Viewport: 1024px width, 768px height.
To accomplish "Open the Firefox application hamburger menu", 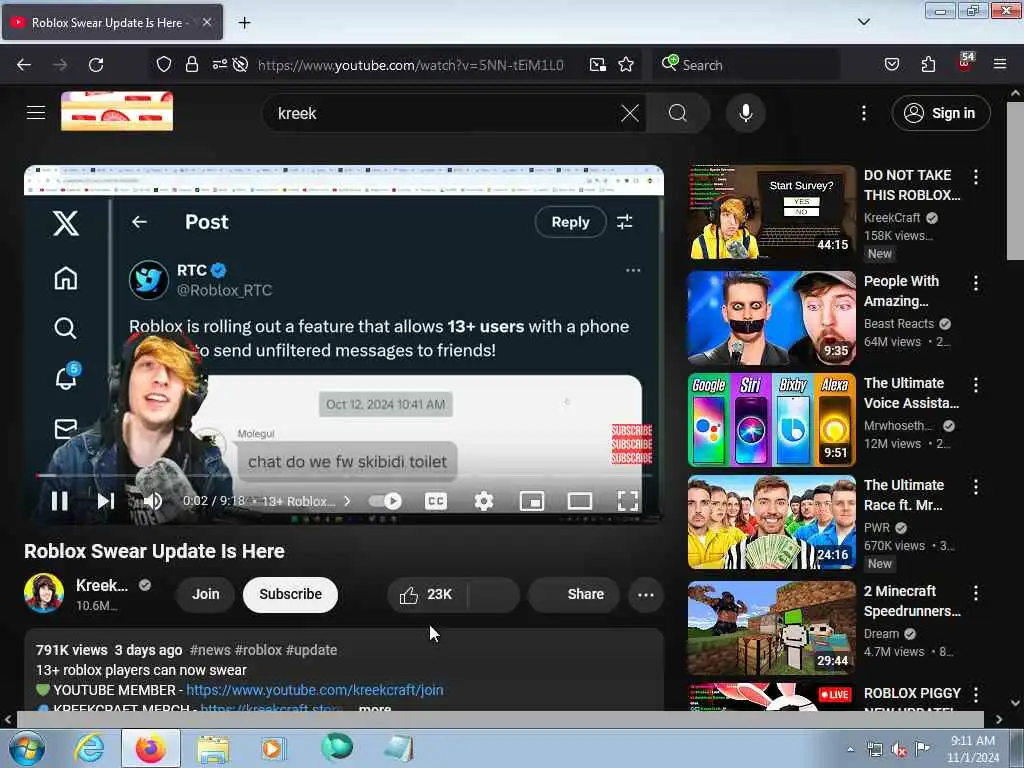I will click(x=1000, y=65).
